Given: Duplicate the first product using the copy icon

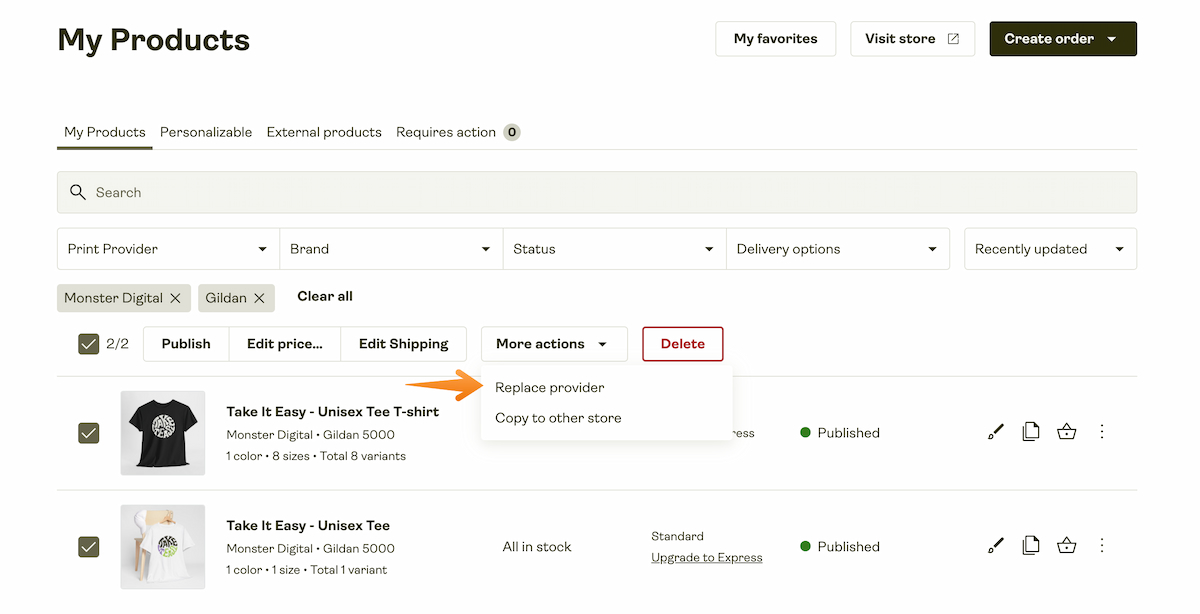Looking at the screenshot, I should pyautogui.click(x=1031, y=431).
